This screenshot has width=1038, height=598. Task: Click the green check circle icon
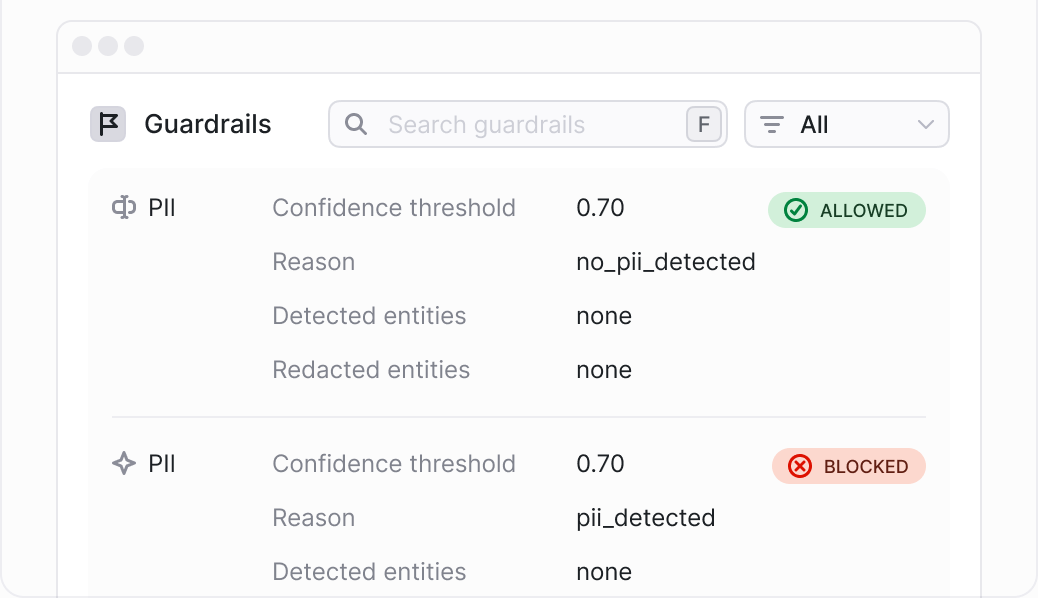pyautogui.click(x=796, y=210)
